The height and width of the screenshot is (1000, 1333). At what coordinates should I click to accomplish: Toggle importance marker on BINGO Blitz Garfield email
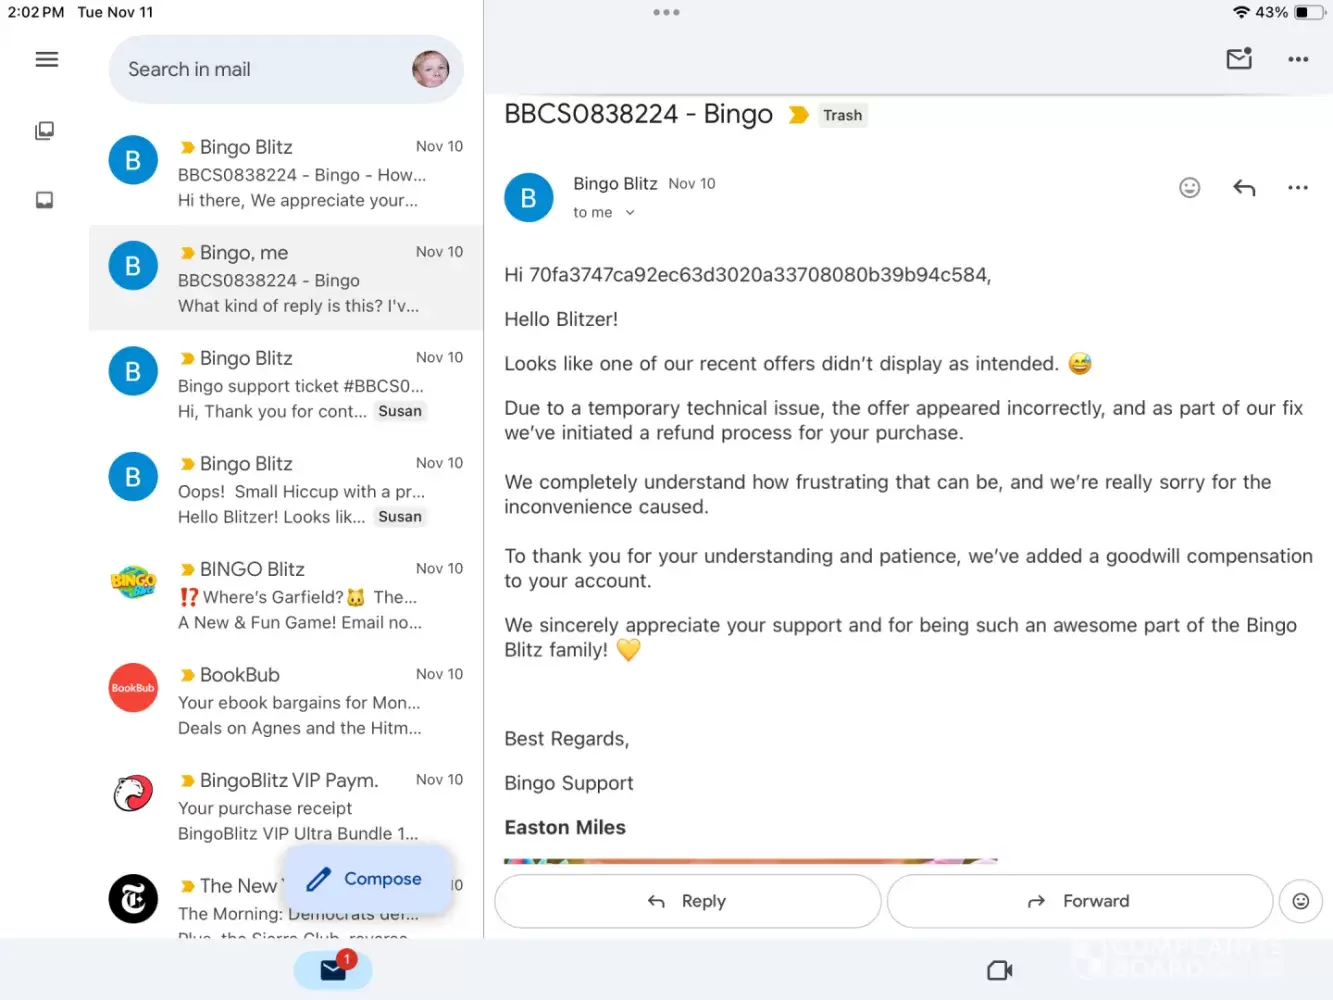pyautogui.click(x=187, y=569)
